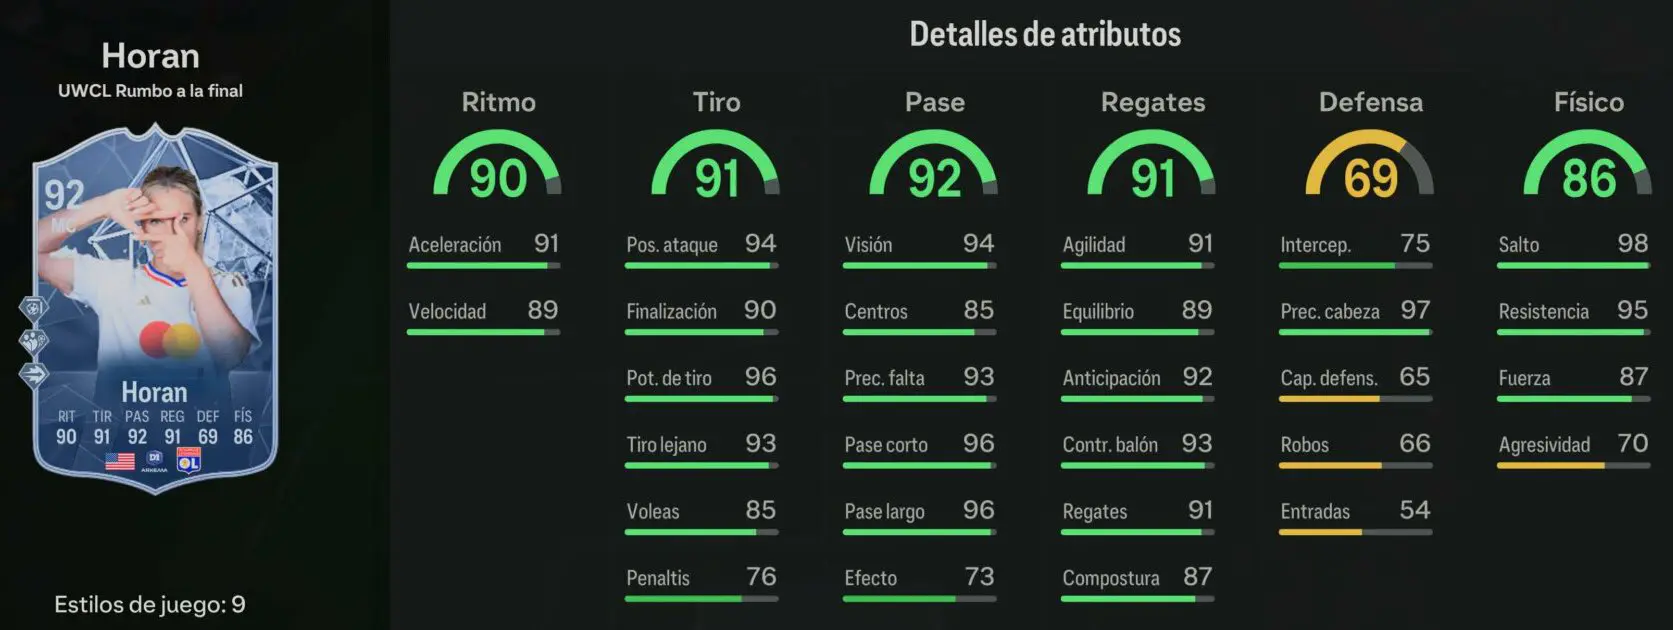Open the Tiro category heading
1673x630 pixels.
(x=716, y=102)
